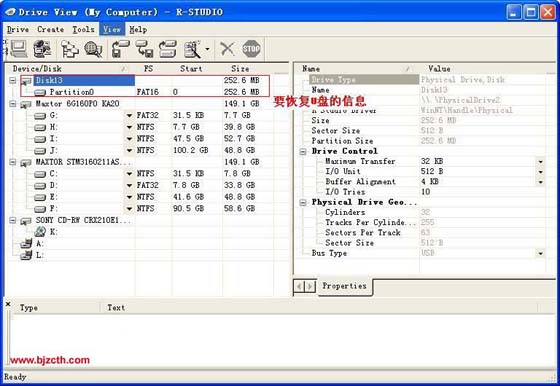
Task: Click the create region toolbar icon
Action: tap(168, 49)
